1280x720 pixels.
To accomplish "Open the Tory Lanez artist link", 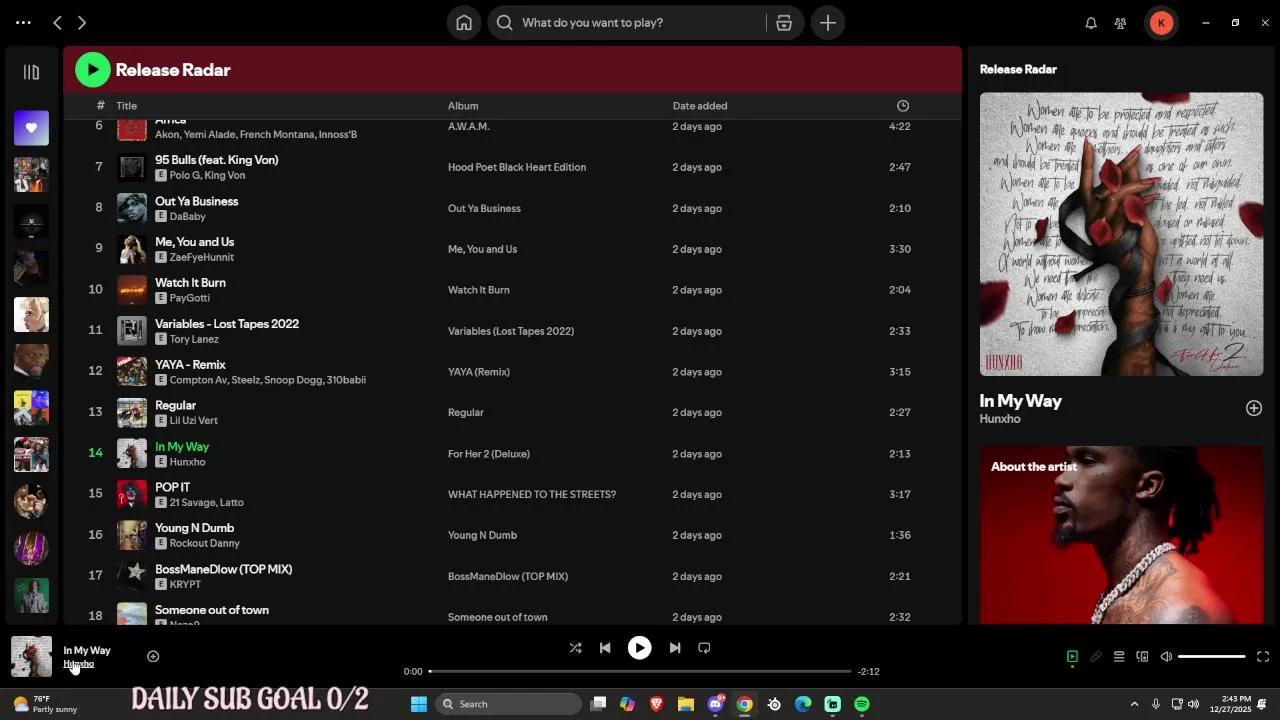I will coord(194,339).
